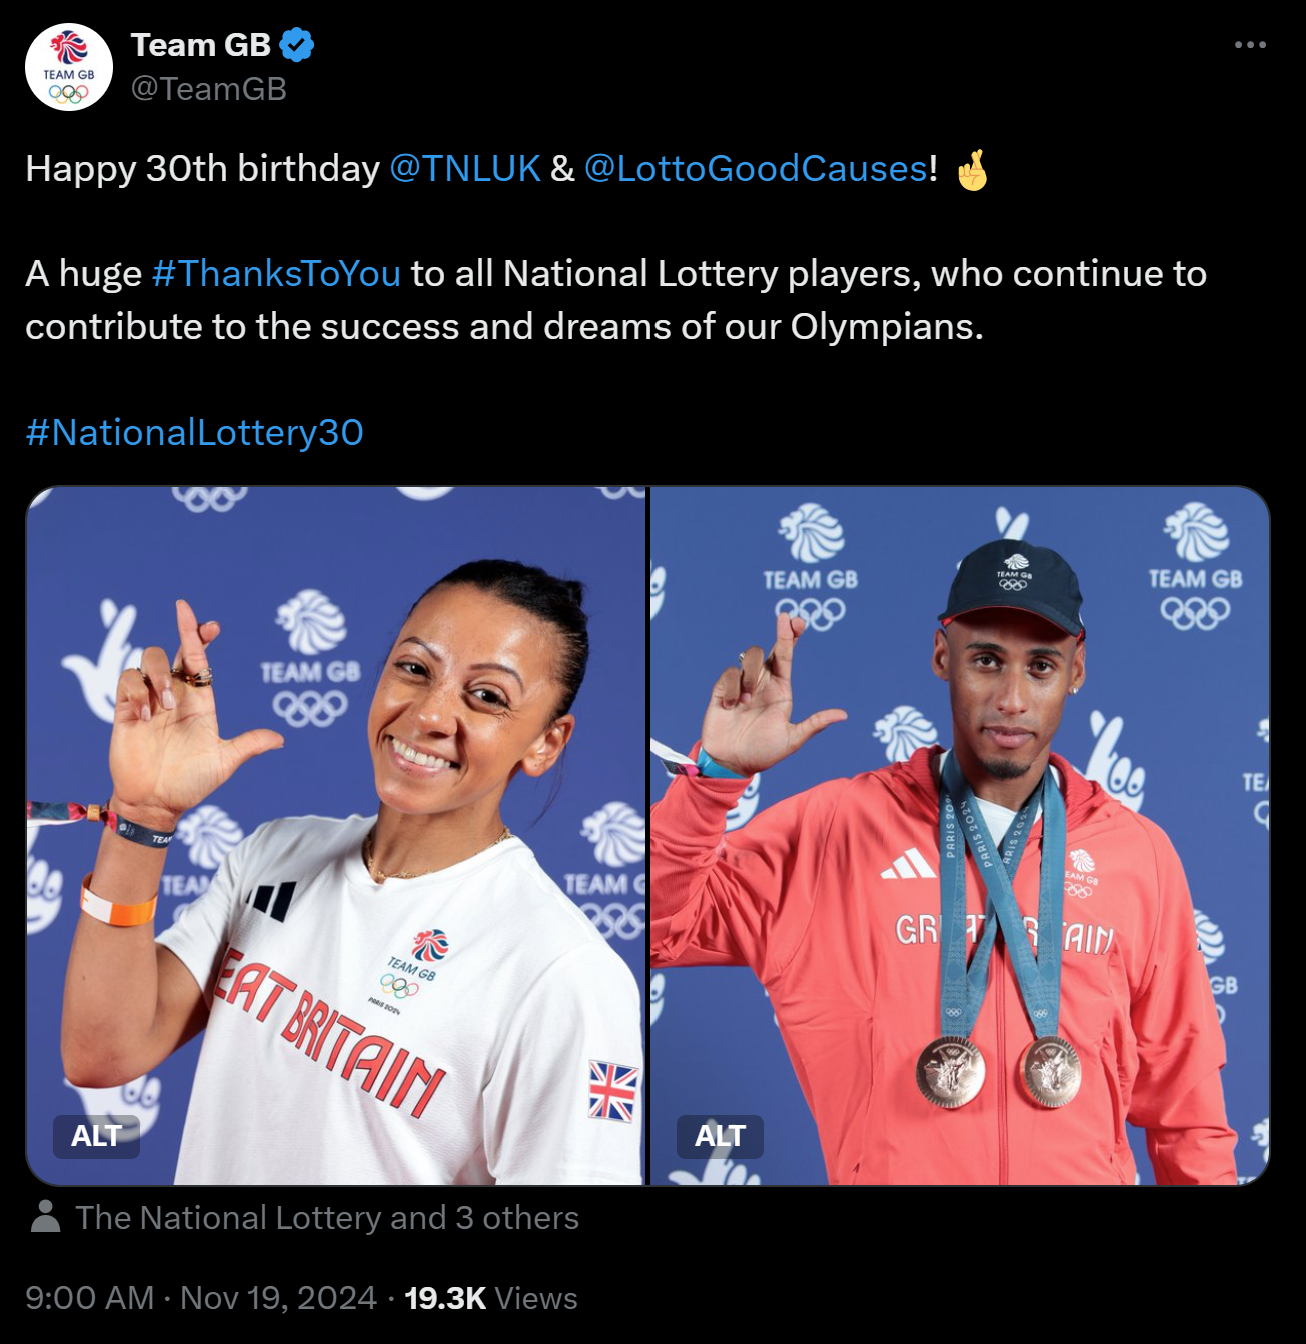
Task: Open the left photo of smiling woman
Action: [x=336, y=836]
